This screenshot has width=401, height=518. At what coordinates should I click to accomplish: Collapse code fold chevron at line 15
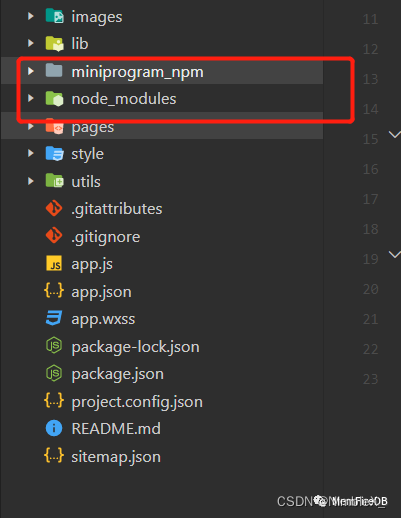(x=395, y=135)
